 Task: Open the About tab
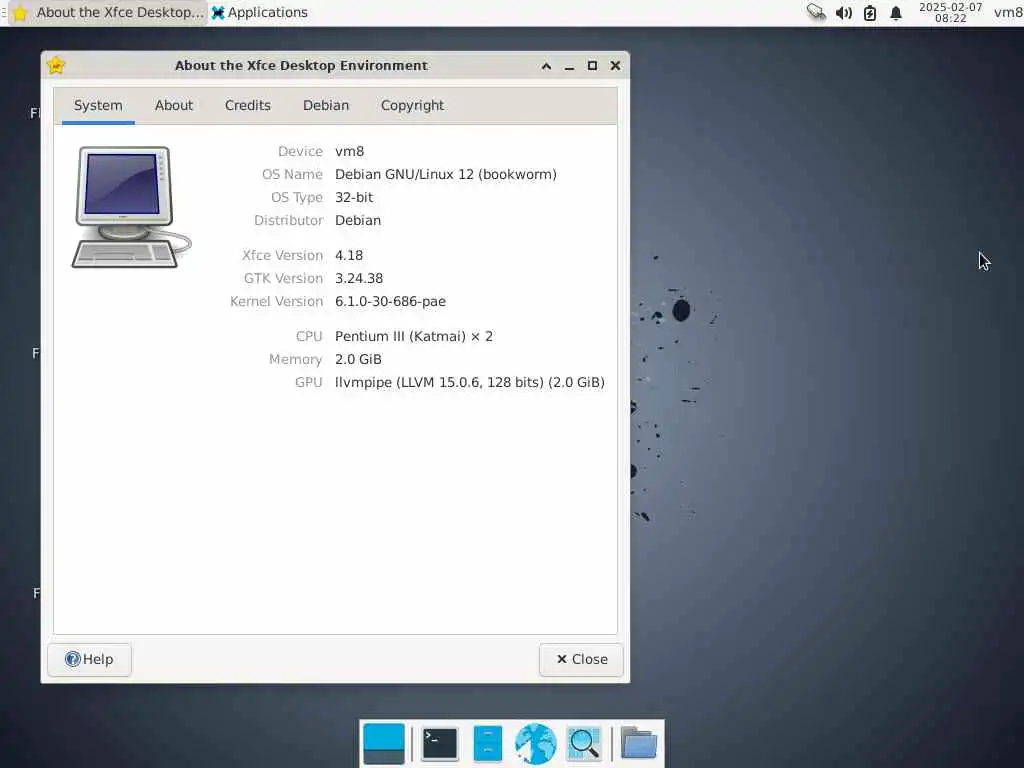click(174, 105)
